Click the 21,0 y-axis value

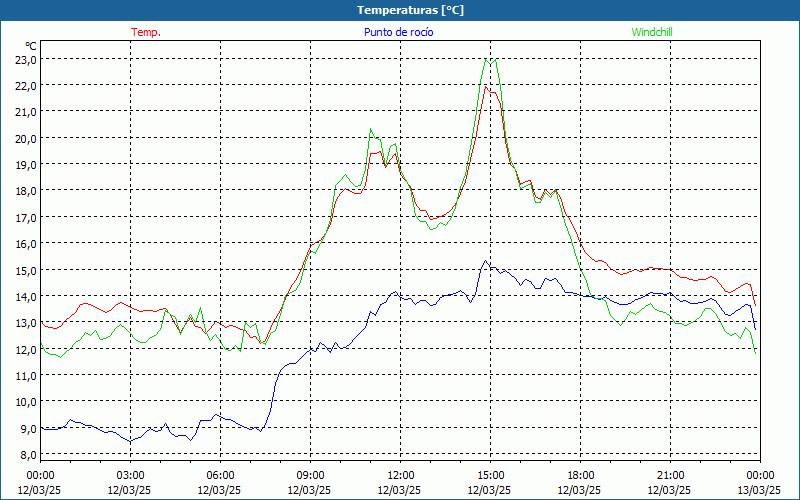[x=26, y=112]
